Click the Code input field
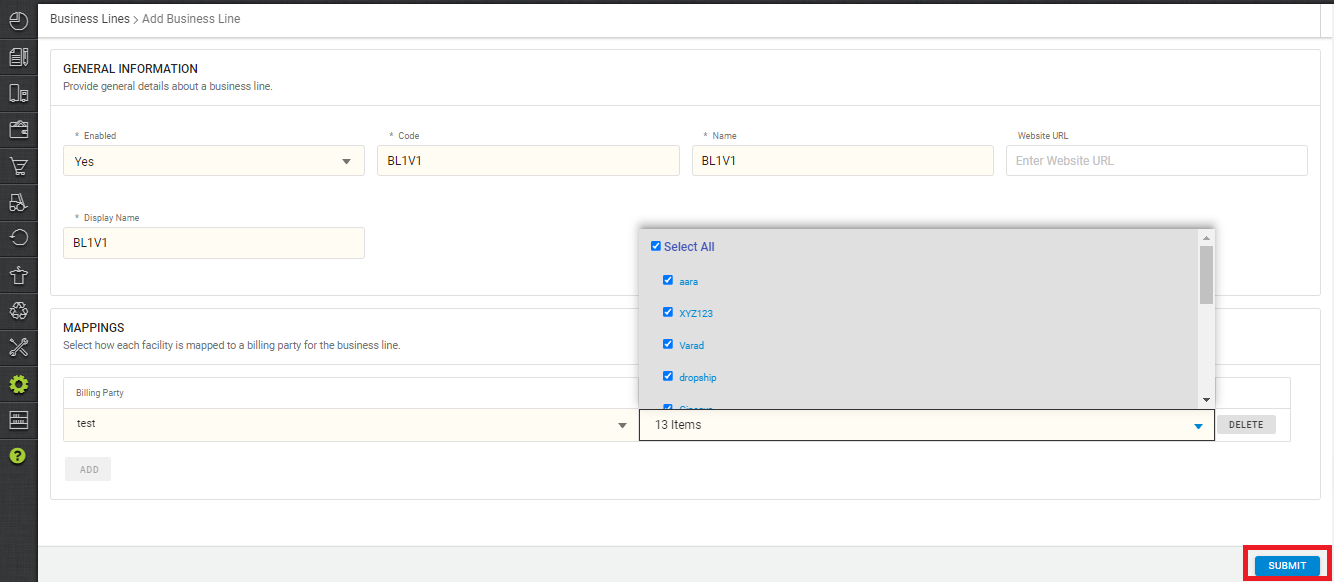The width and height of the screenshot is (1334, 582). coord(528,161)
